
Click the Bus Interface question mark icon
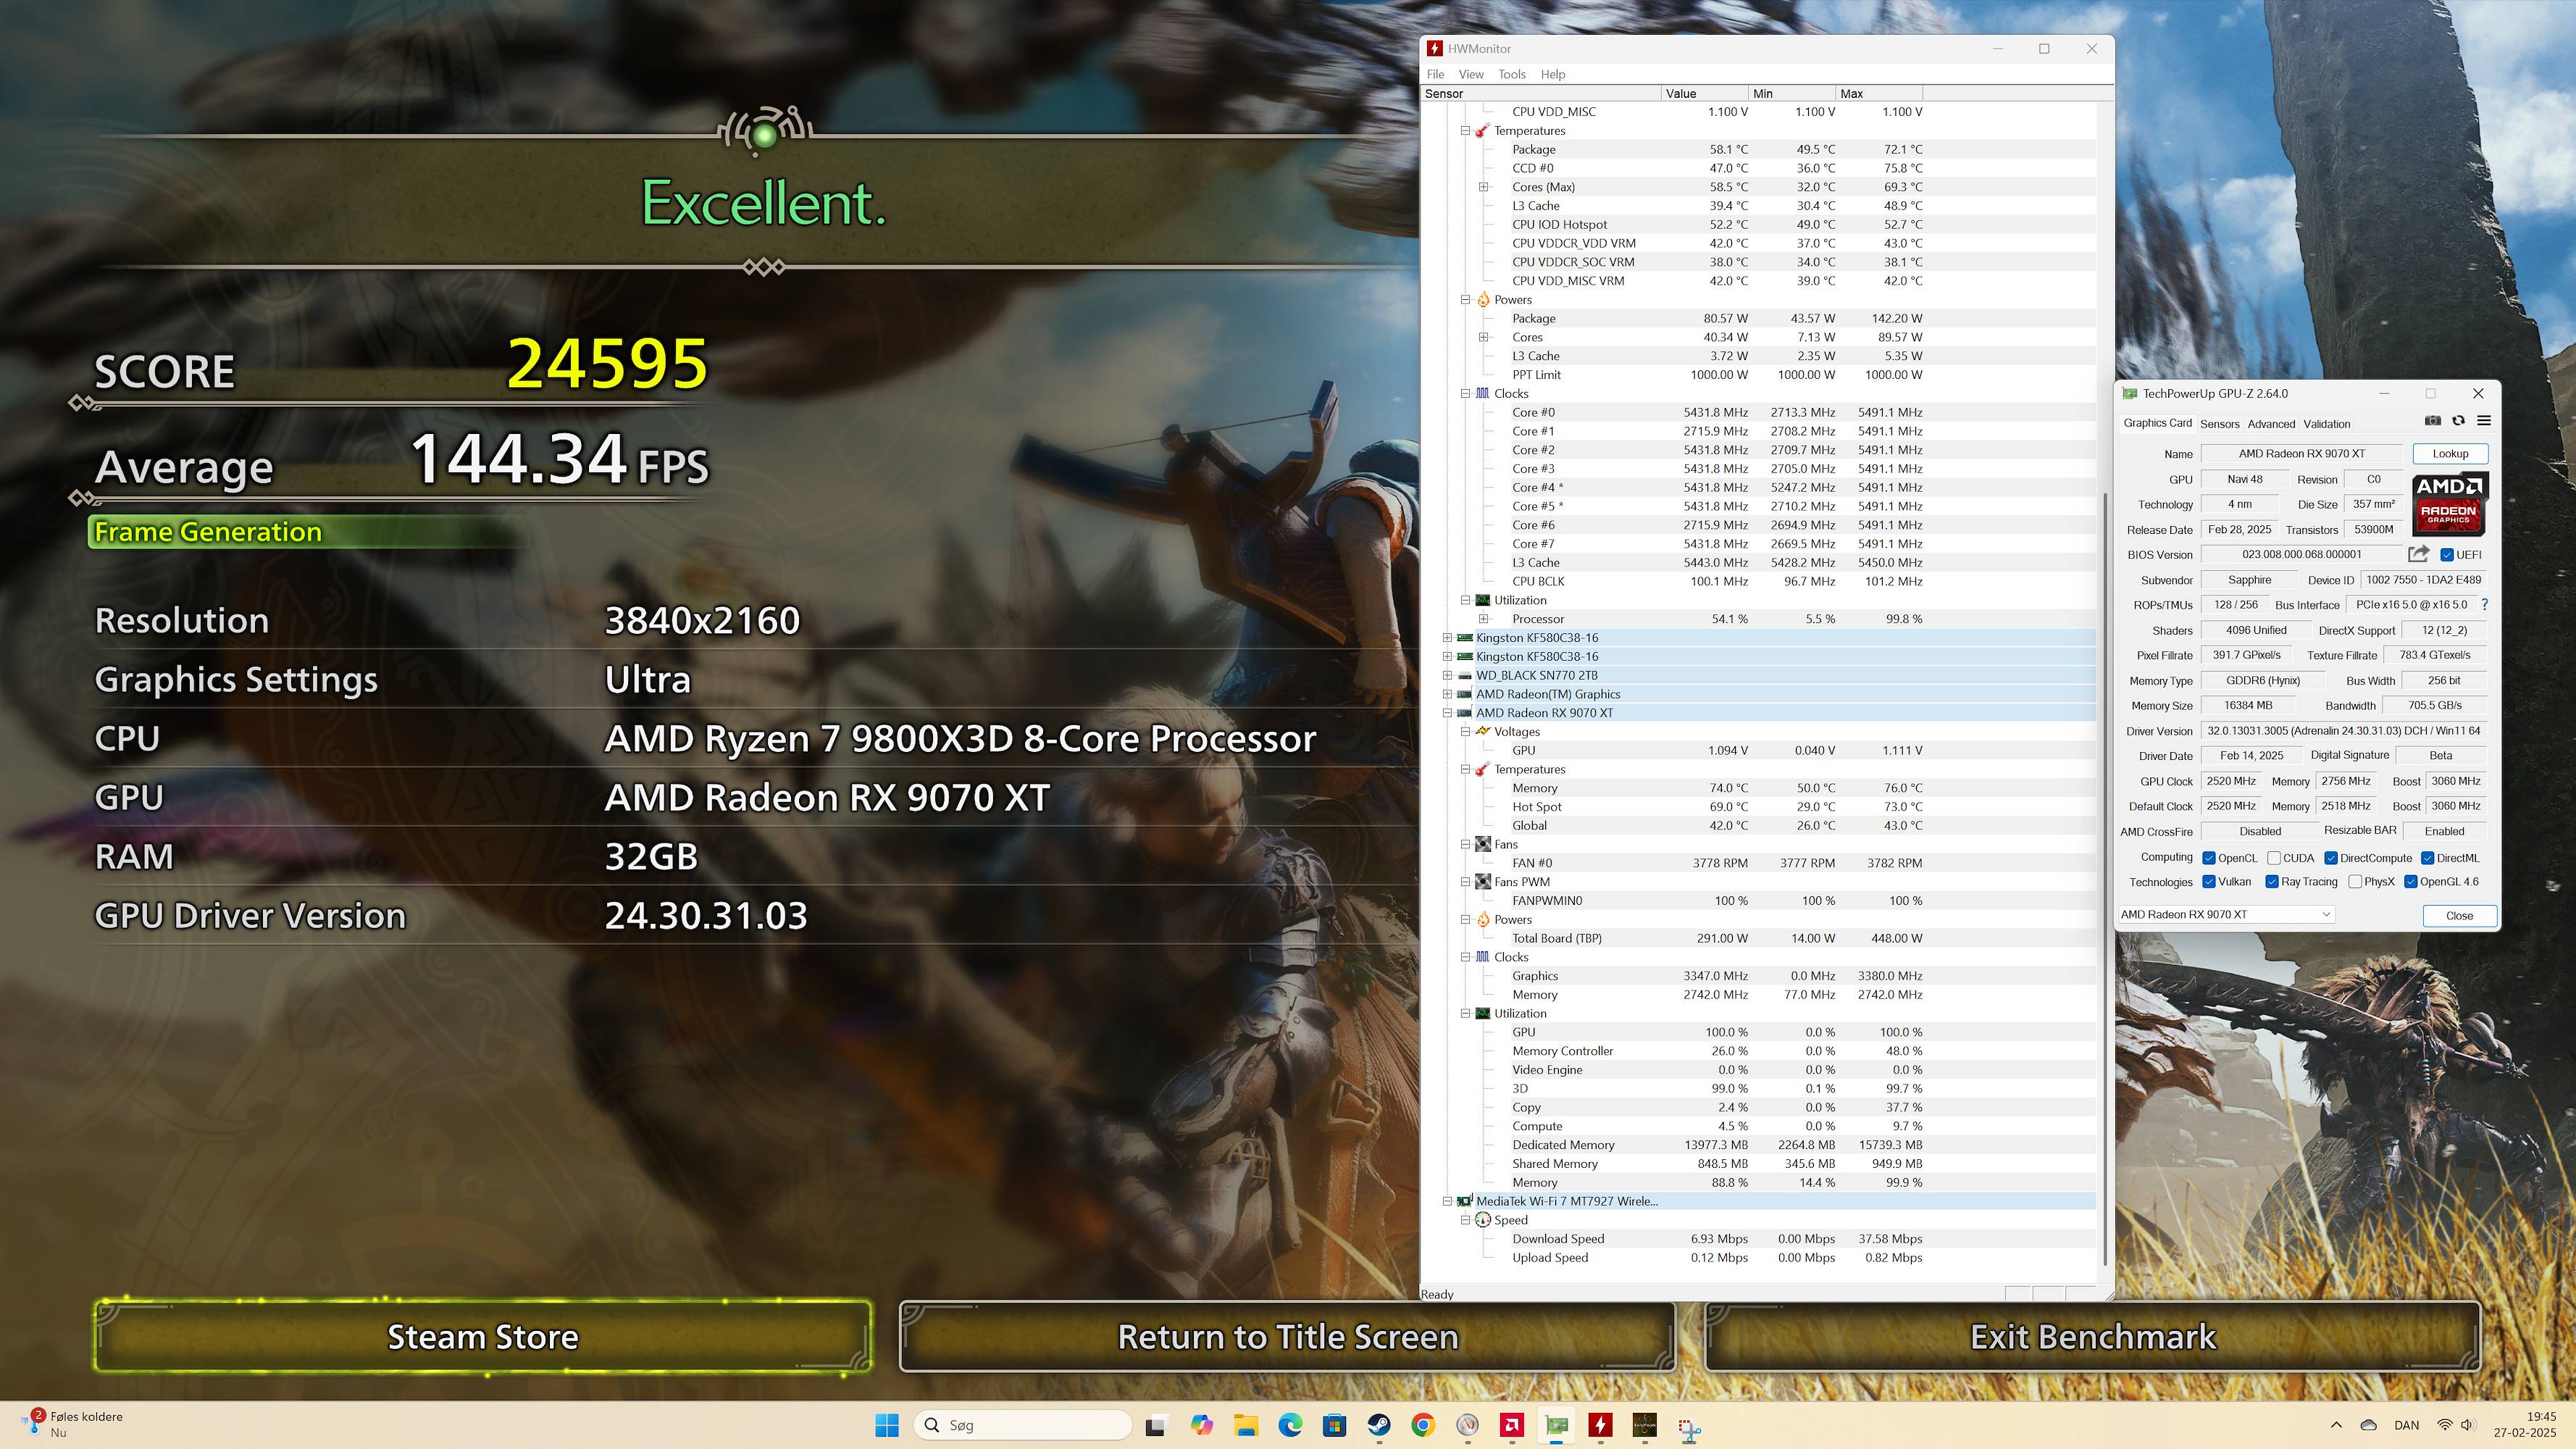(x=2485, y=605)
